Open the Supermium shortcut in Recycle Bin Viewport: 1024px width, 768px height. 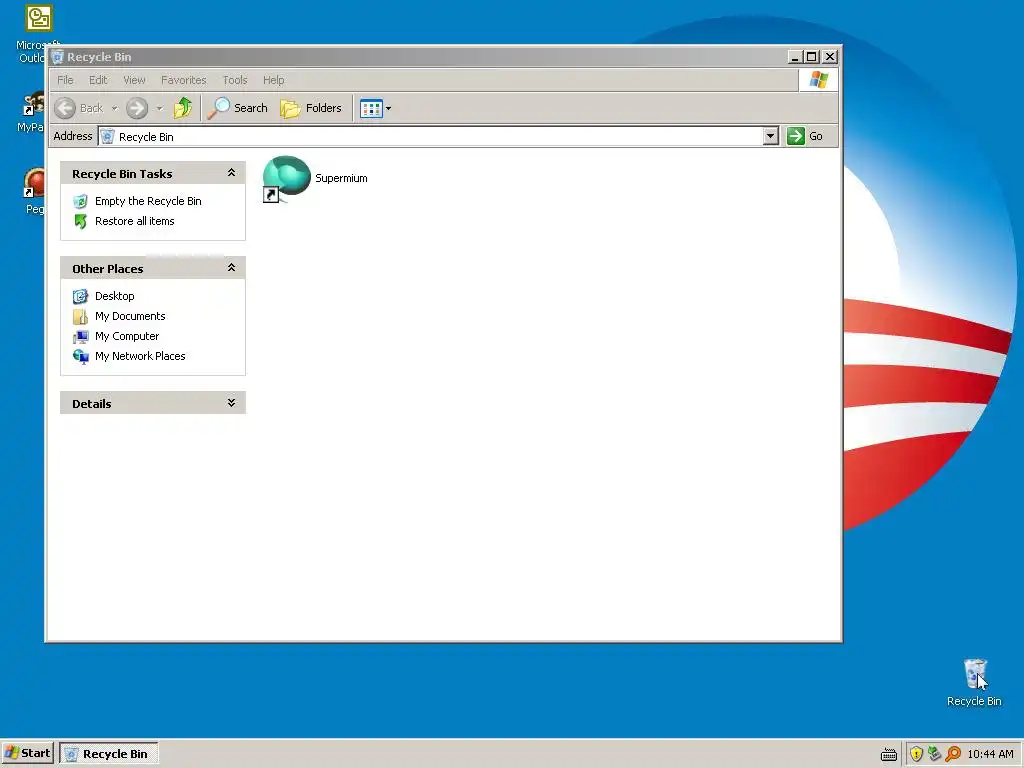[315, 179]
